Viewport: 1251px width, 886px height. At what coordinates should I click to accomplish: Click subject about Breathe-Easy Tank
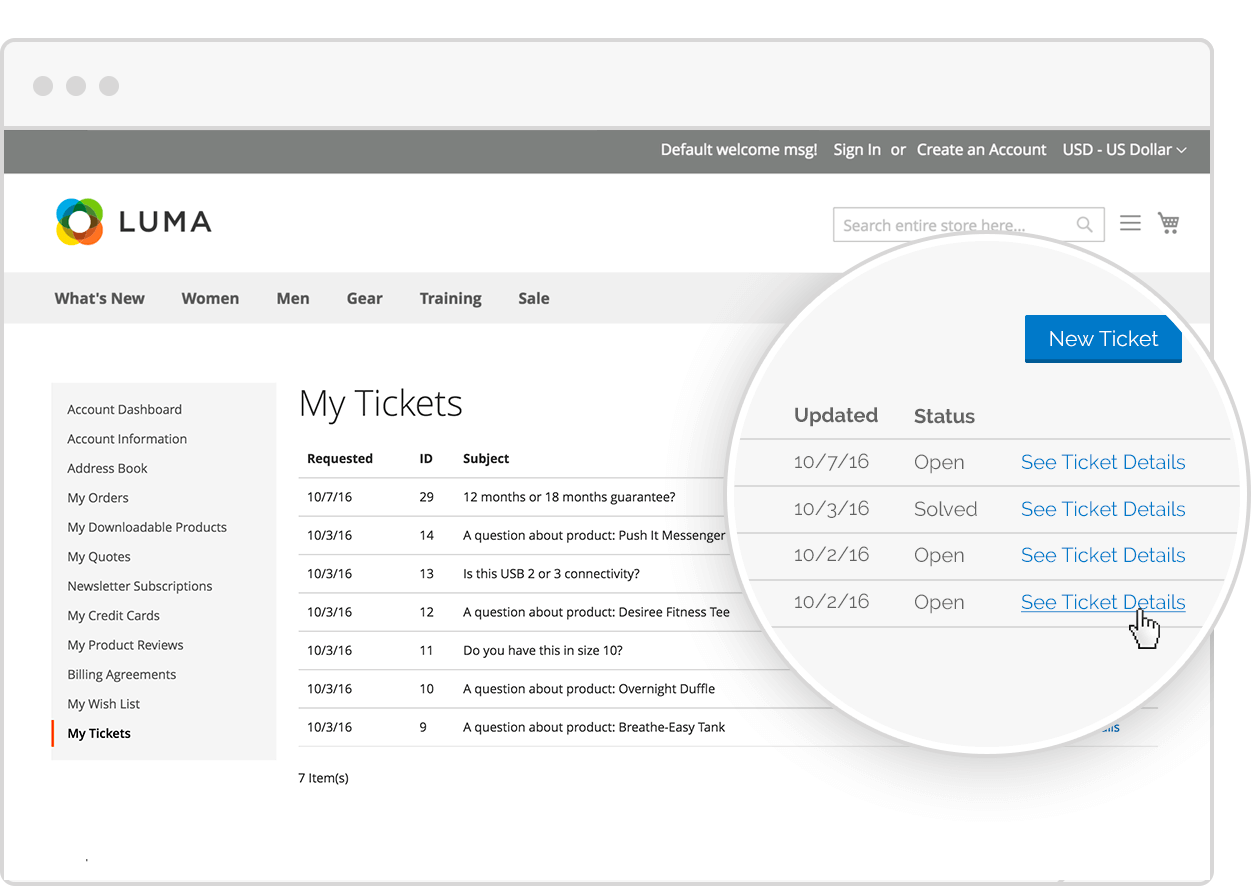click(x=594, y=727)
